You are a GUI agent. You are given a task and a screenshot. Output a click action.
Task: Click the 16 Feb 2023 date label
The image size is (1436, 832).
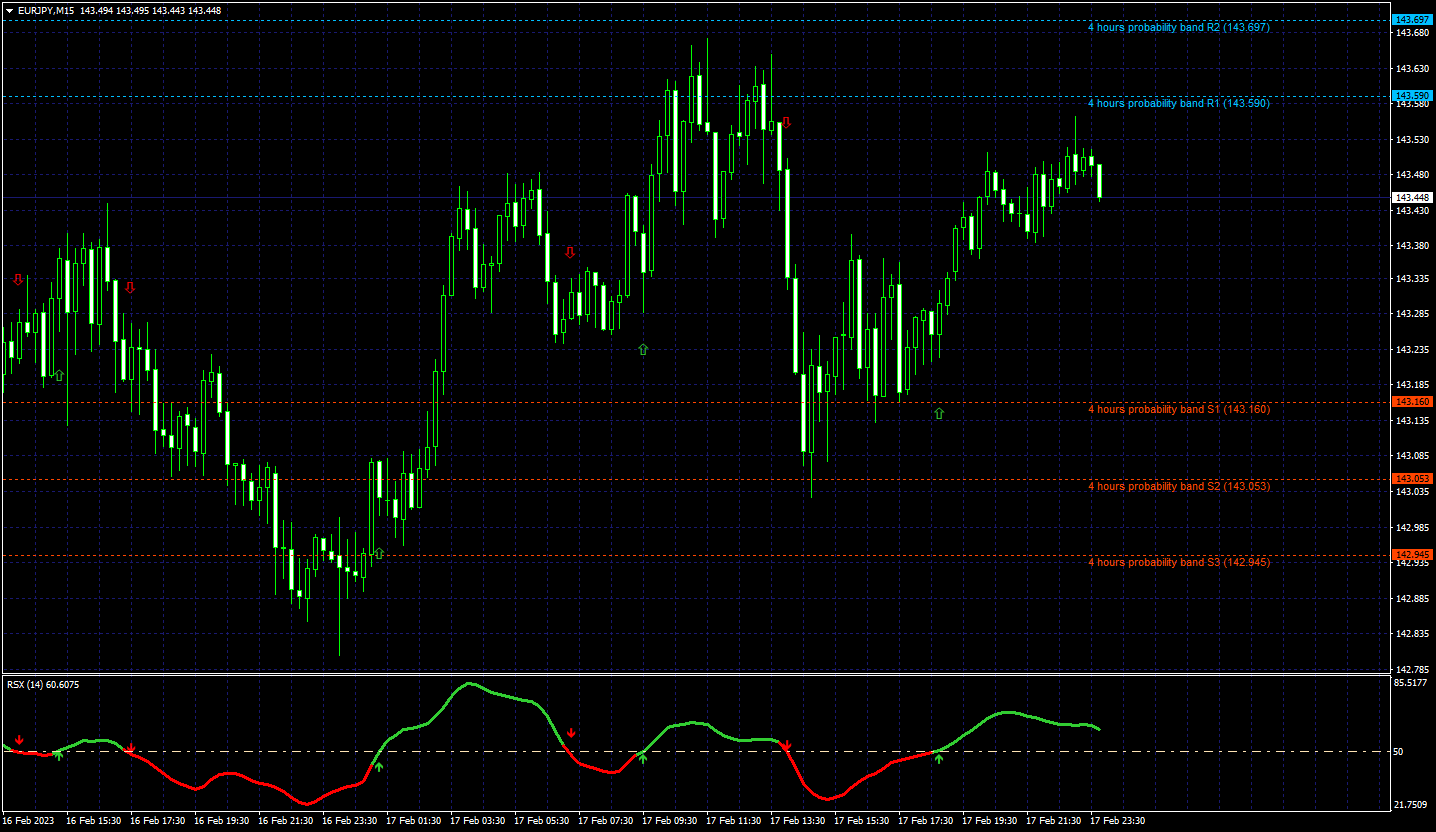click(x=27, y=821)
